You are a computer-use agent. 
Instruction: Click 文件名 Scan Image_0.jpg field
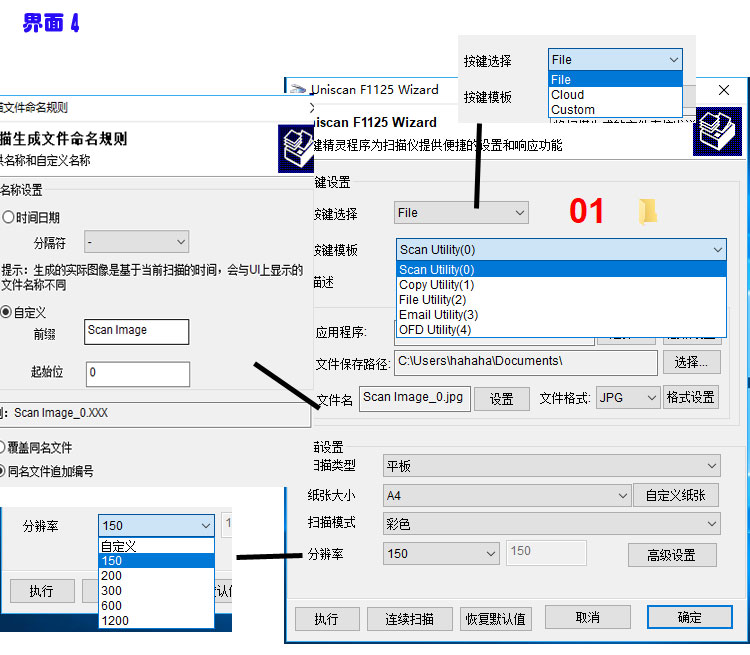coord(415,399)
